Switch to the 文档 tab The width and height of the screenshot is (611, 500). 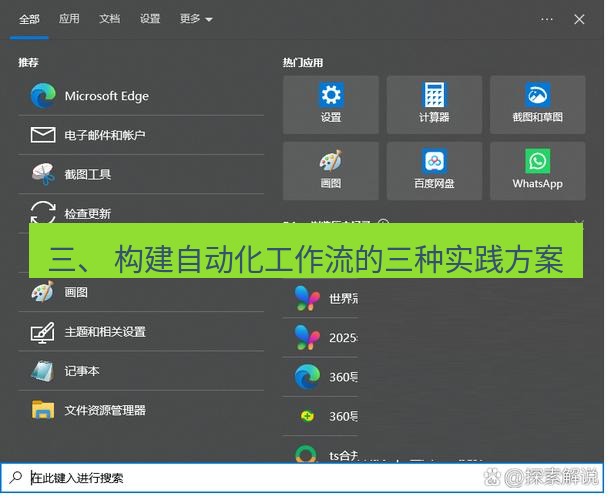(x=109, y=19)
